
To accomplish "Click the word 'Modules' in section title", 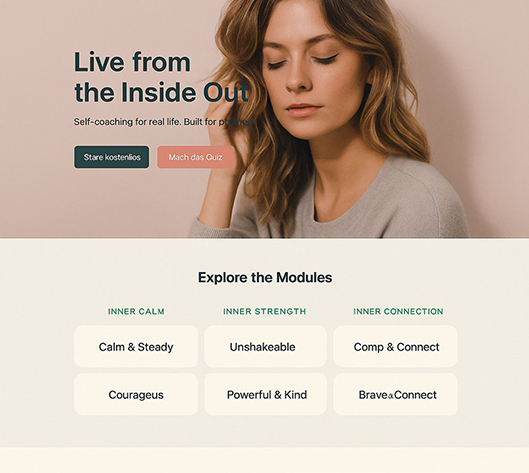I will tap(304, 278).
